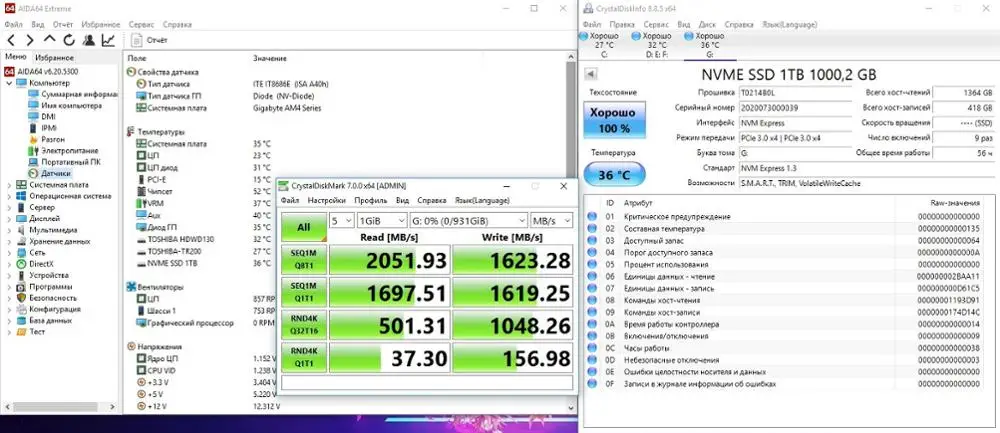The image size is (1000, 433).
Task: Open the Избранное menu in AIDA64 menu bar
Action: 101,24
